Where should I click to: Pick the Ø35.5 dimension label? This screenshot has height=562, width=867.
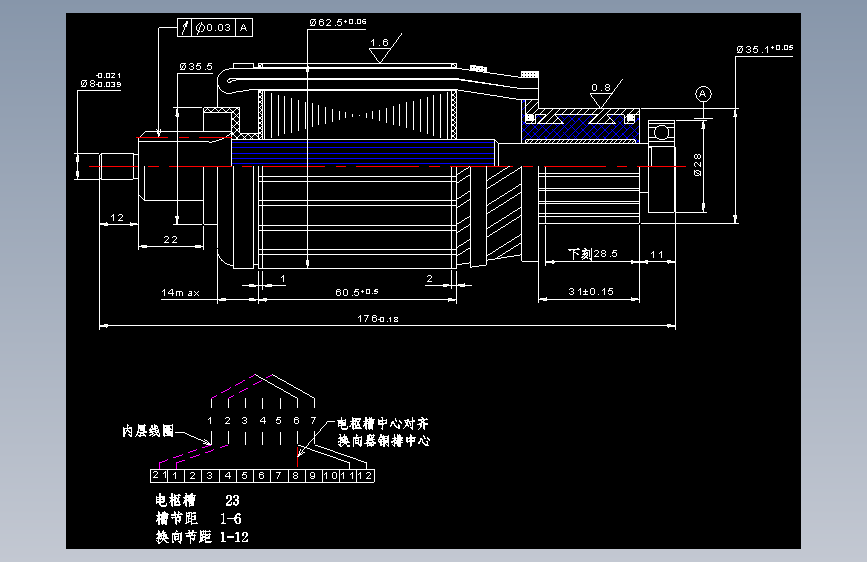click(x=196, y=66)
